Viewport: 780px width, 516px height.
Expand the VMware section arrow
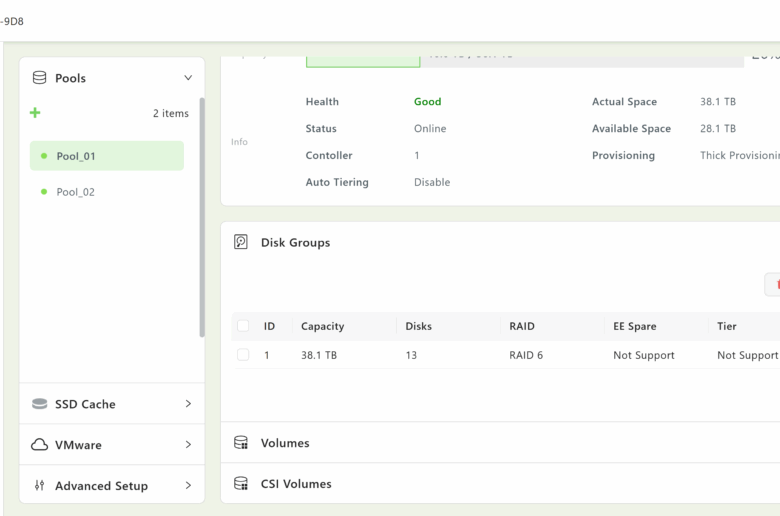(188, 445)
